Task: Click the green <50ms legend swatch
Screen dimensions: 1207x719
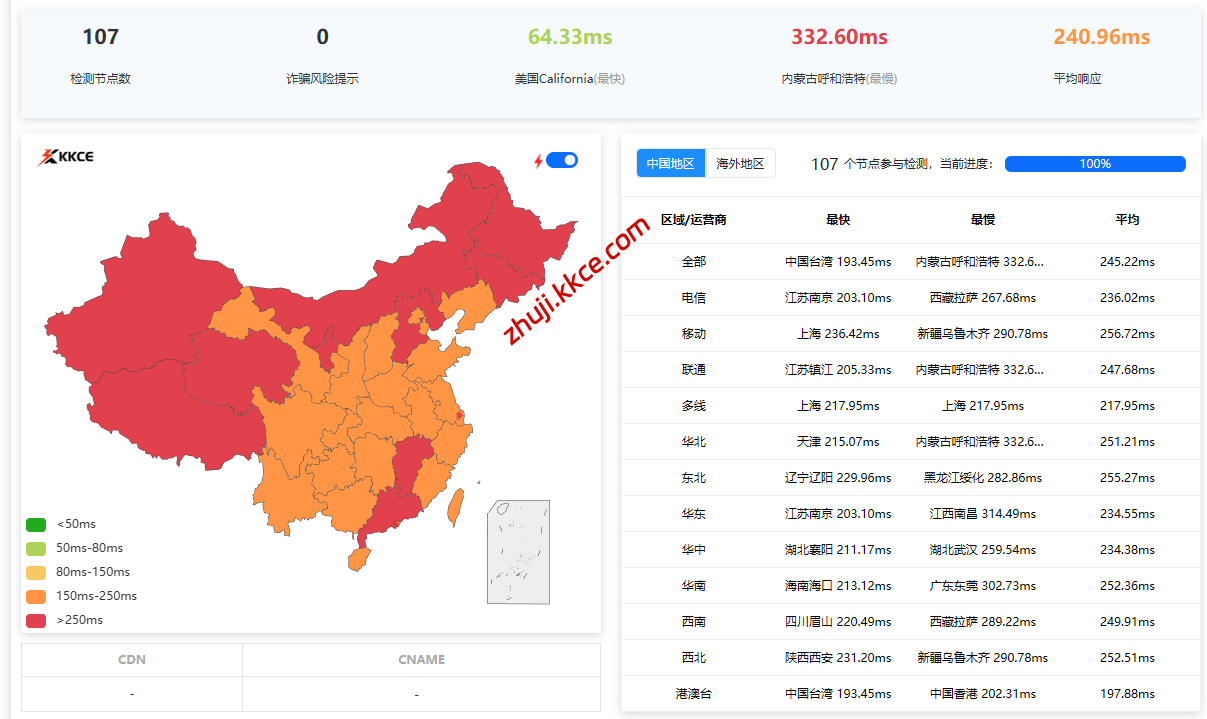Action: click(x=36, y=524)
